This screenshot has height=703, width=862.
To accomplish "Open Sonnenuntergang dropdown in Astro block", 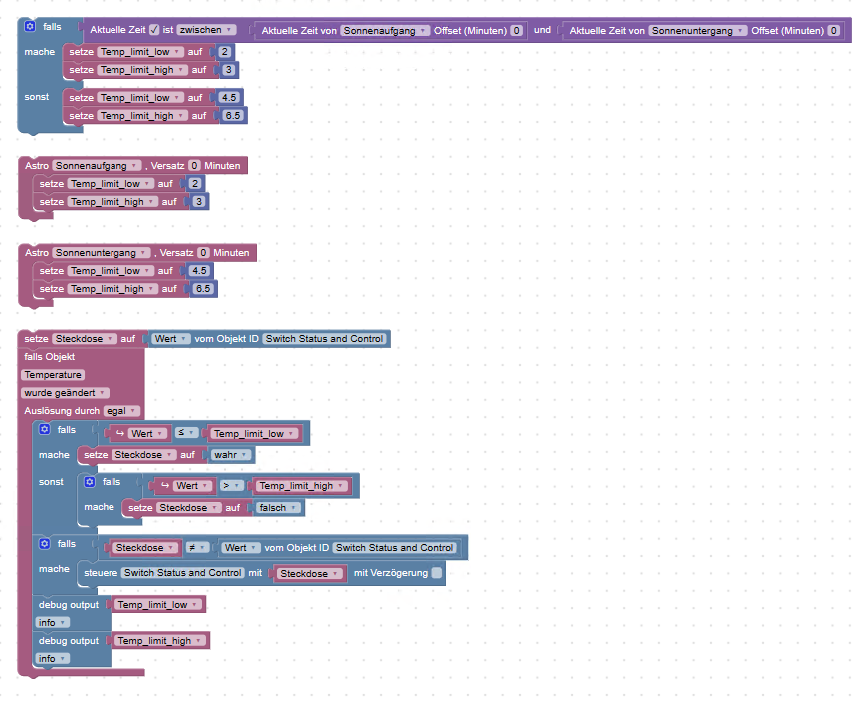I will click(x=101, y=253).
